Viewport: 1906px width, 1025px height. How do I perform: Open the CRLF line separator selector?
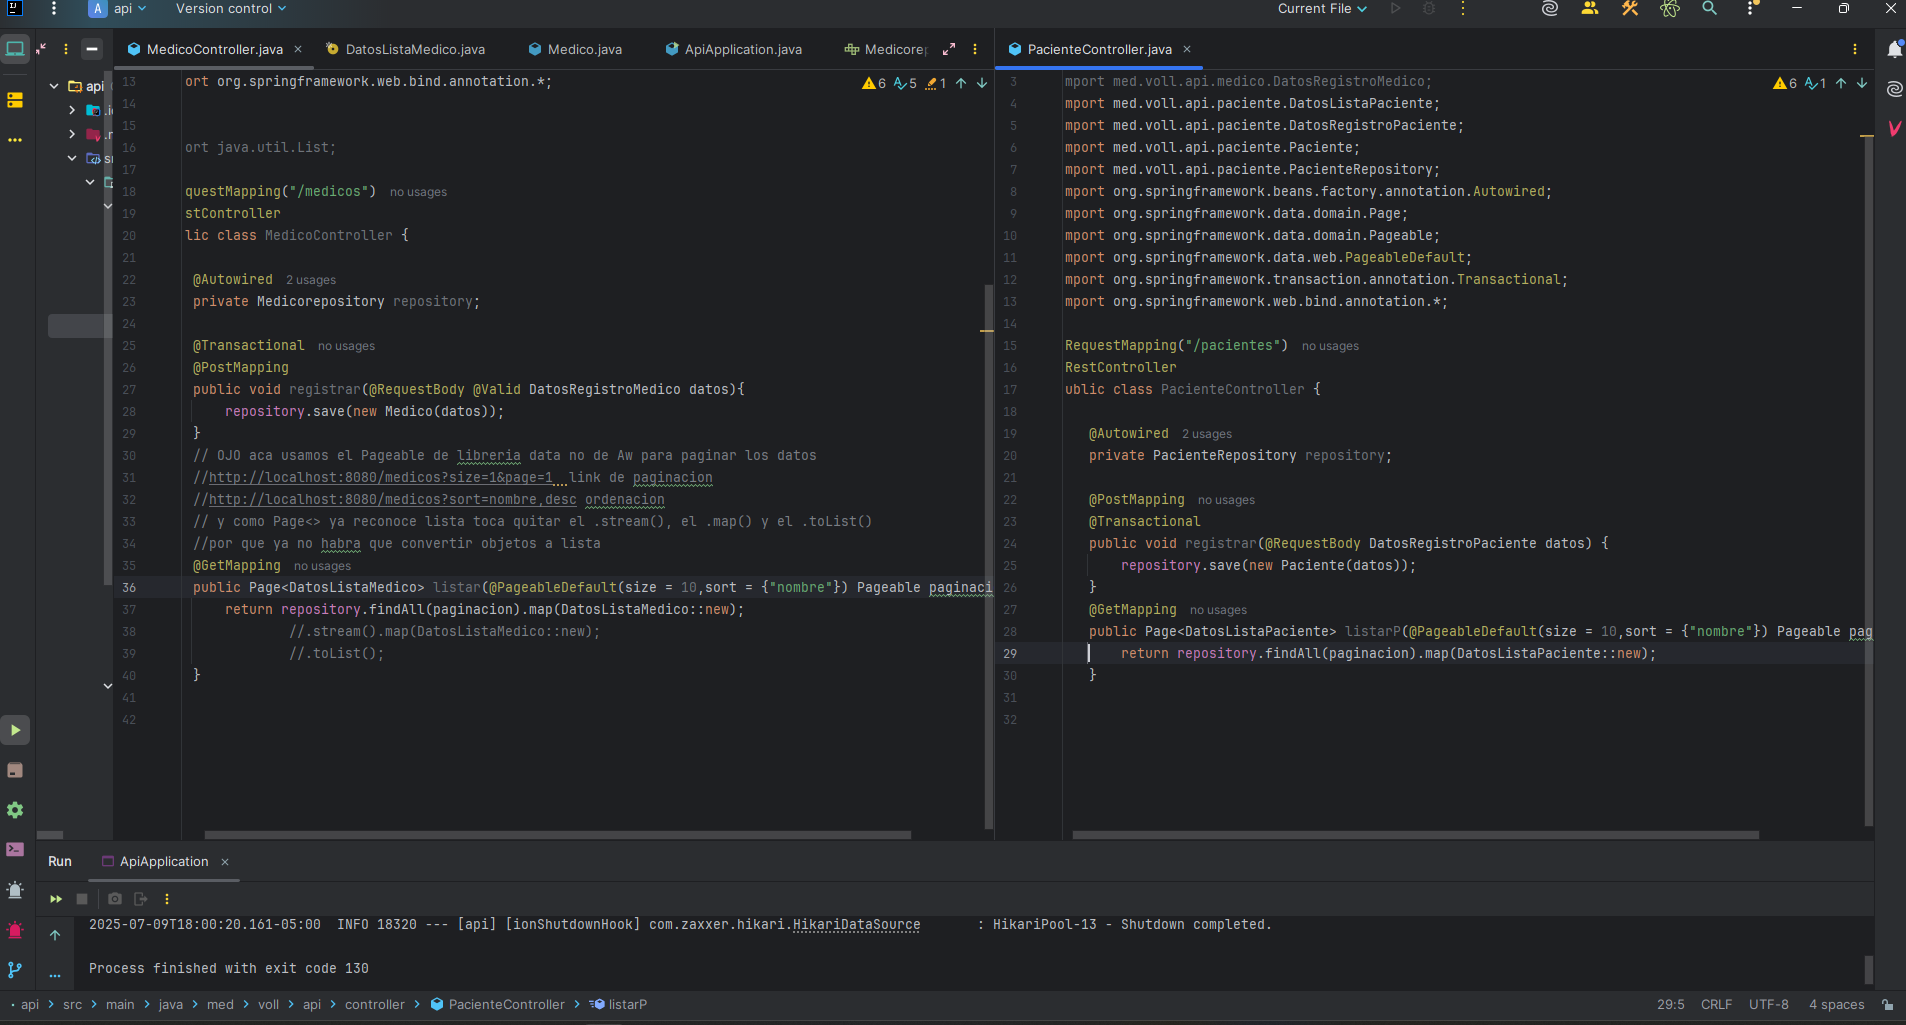point(1717,1005)
